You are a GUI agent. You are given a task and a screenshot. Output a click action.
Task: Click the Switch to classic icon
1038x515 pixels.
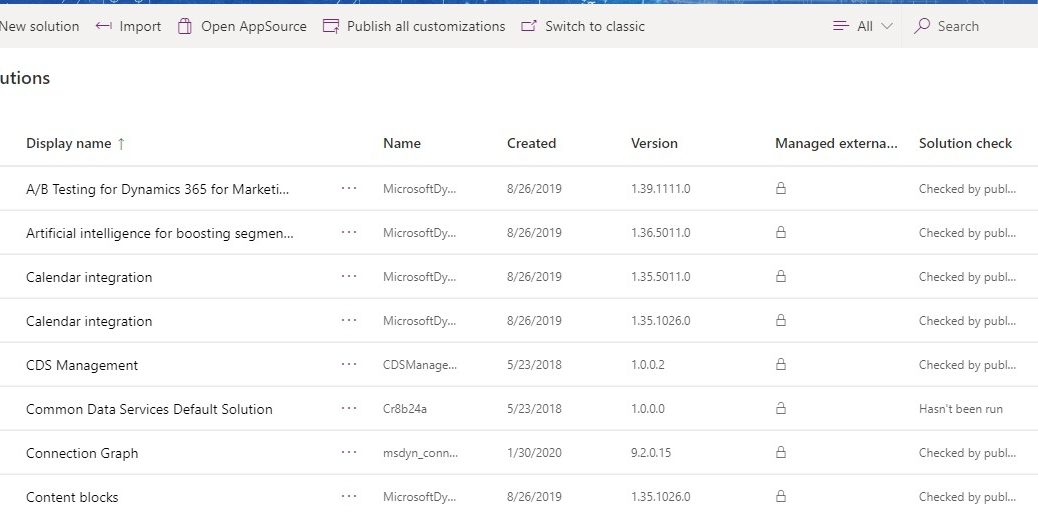pyautogui.click(x=529, y=26)
